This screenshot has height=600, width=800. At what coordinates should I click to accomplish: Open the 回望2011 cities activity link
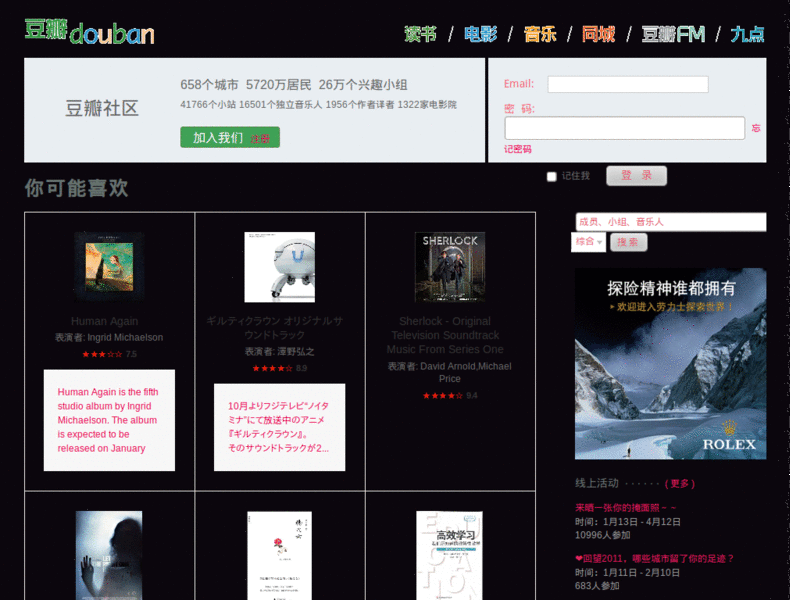click(x=654, y=559)
